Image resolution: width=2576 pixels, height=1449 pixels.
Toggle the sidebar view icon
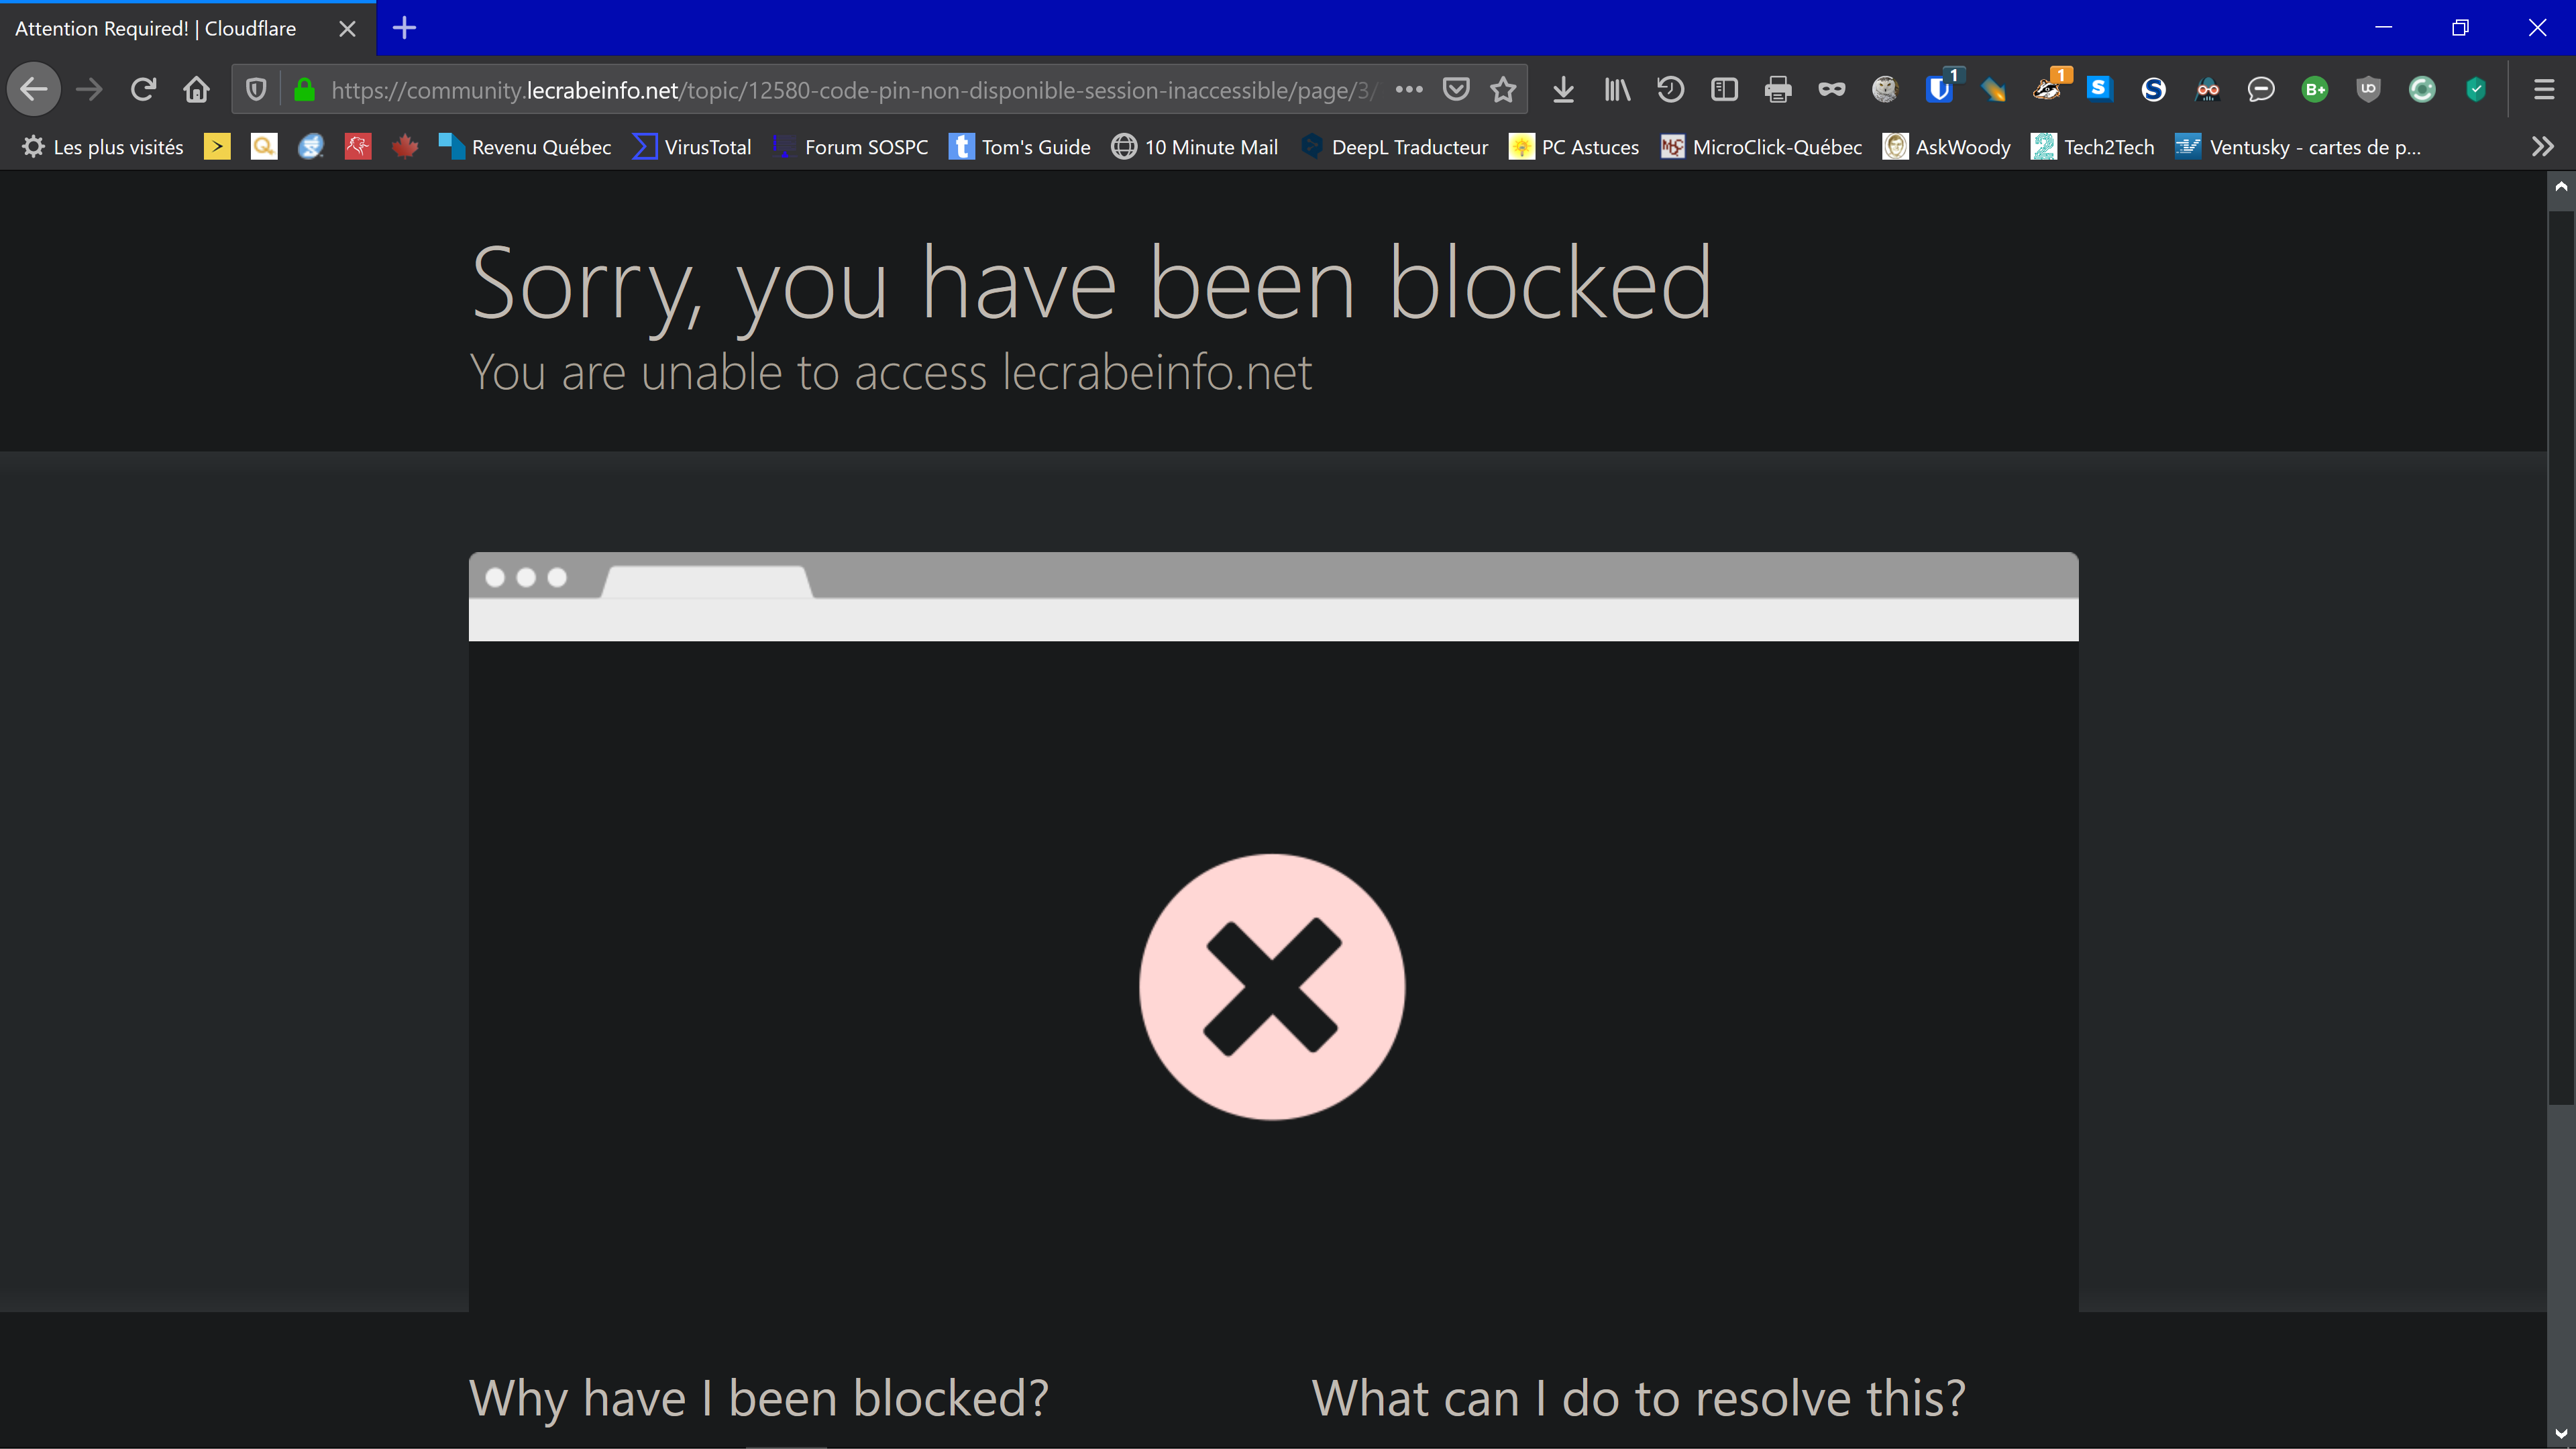point(1724,90)
